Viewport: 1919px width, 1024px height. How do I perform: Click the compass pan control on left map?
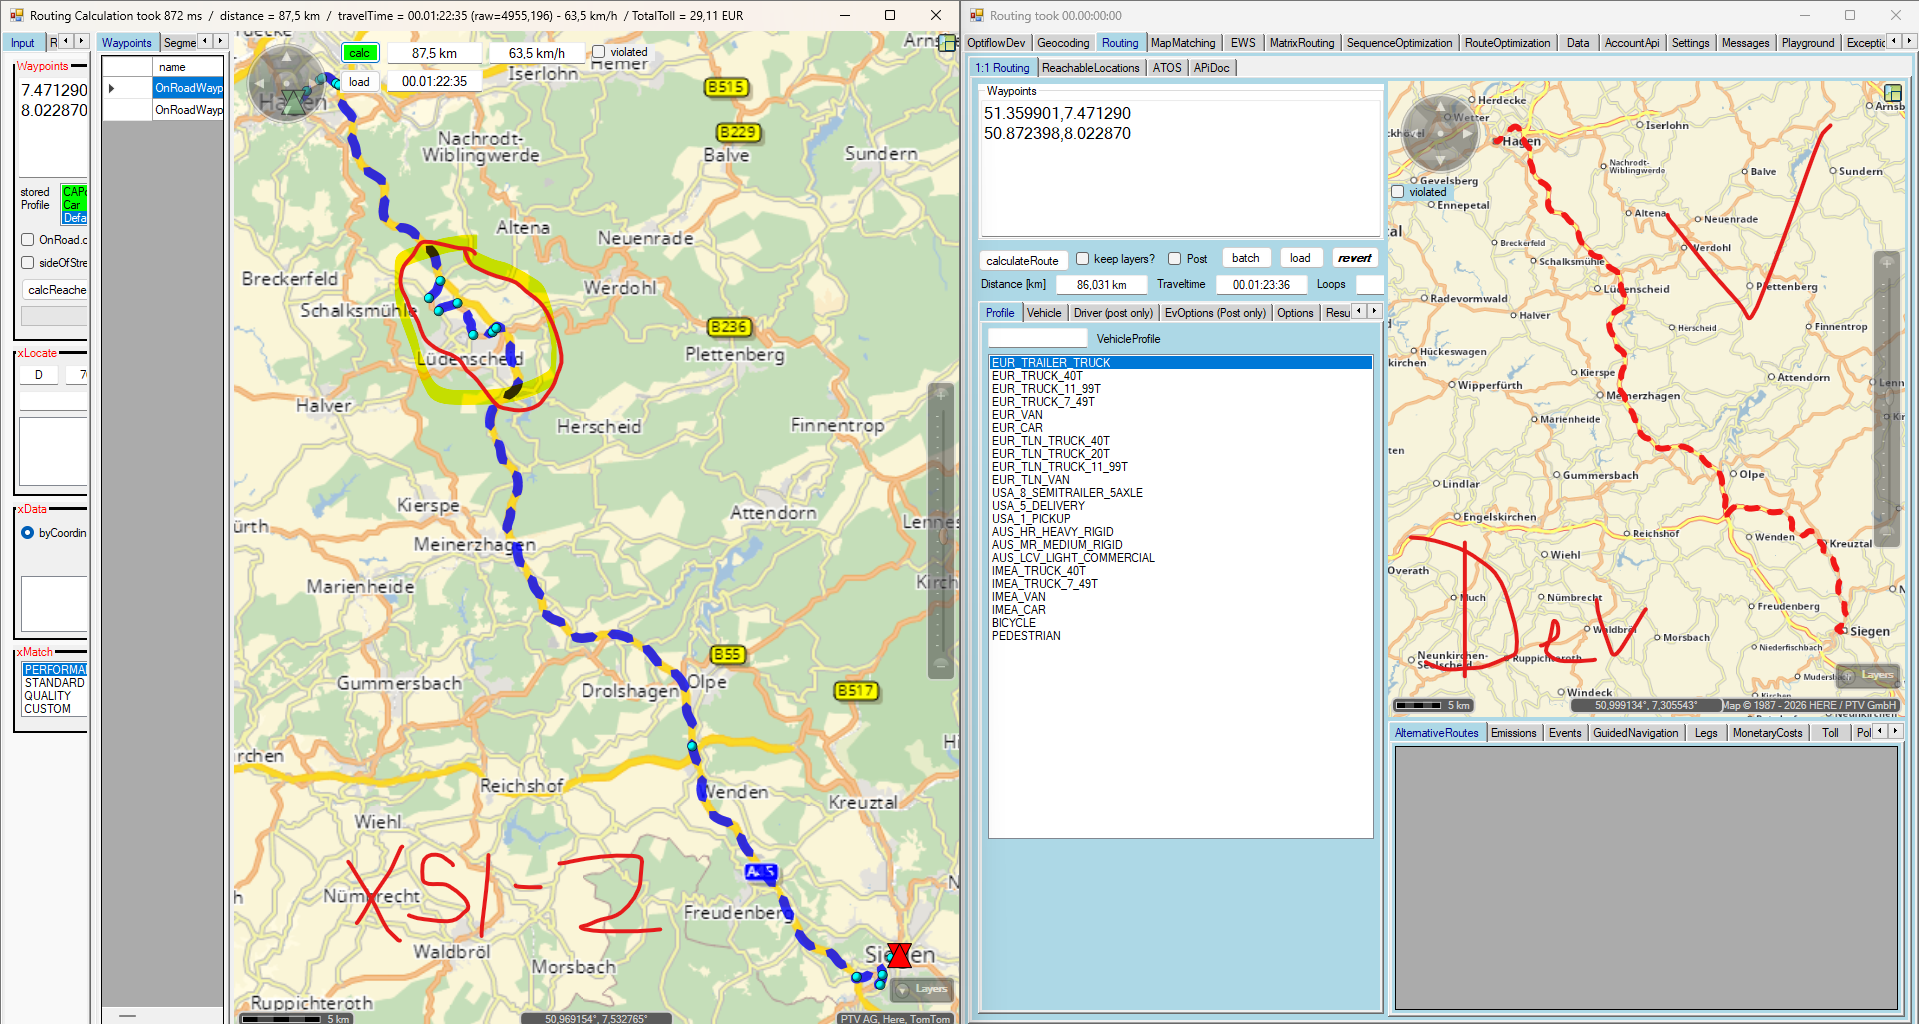point(286,80)
